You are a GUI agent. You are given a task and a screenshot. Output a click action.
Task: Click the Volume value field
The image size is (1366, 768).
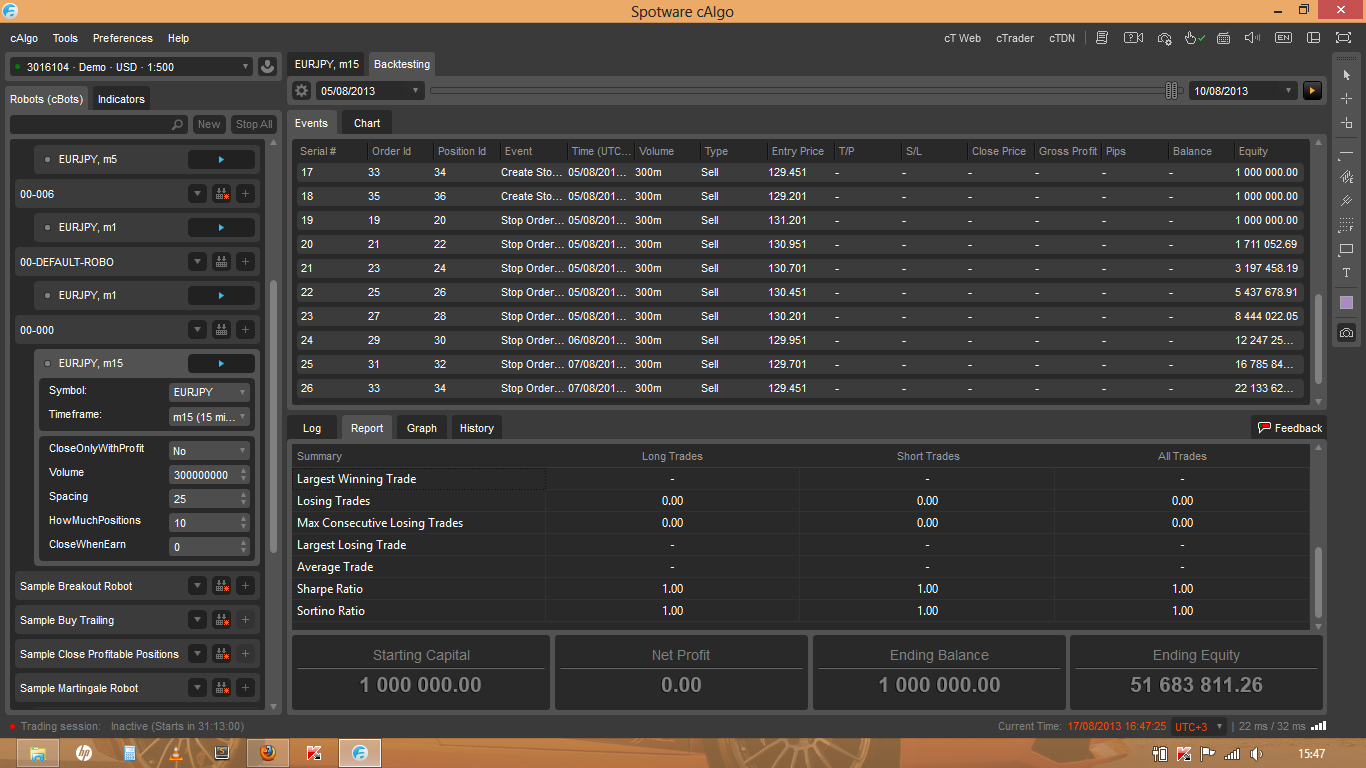(x=209, y=475)
